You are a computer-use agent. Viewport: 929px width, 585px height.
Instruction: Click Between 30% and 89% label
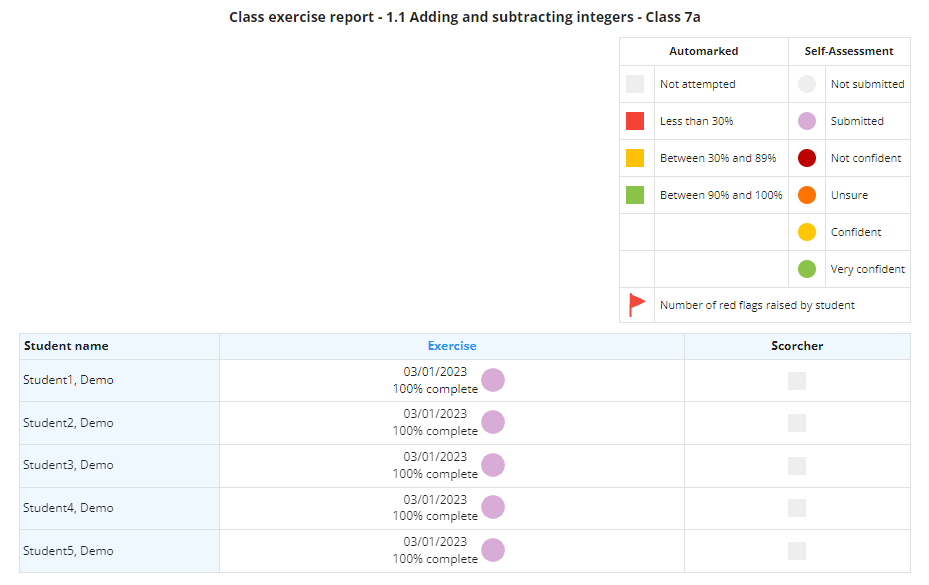point(718,158)
